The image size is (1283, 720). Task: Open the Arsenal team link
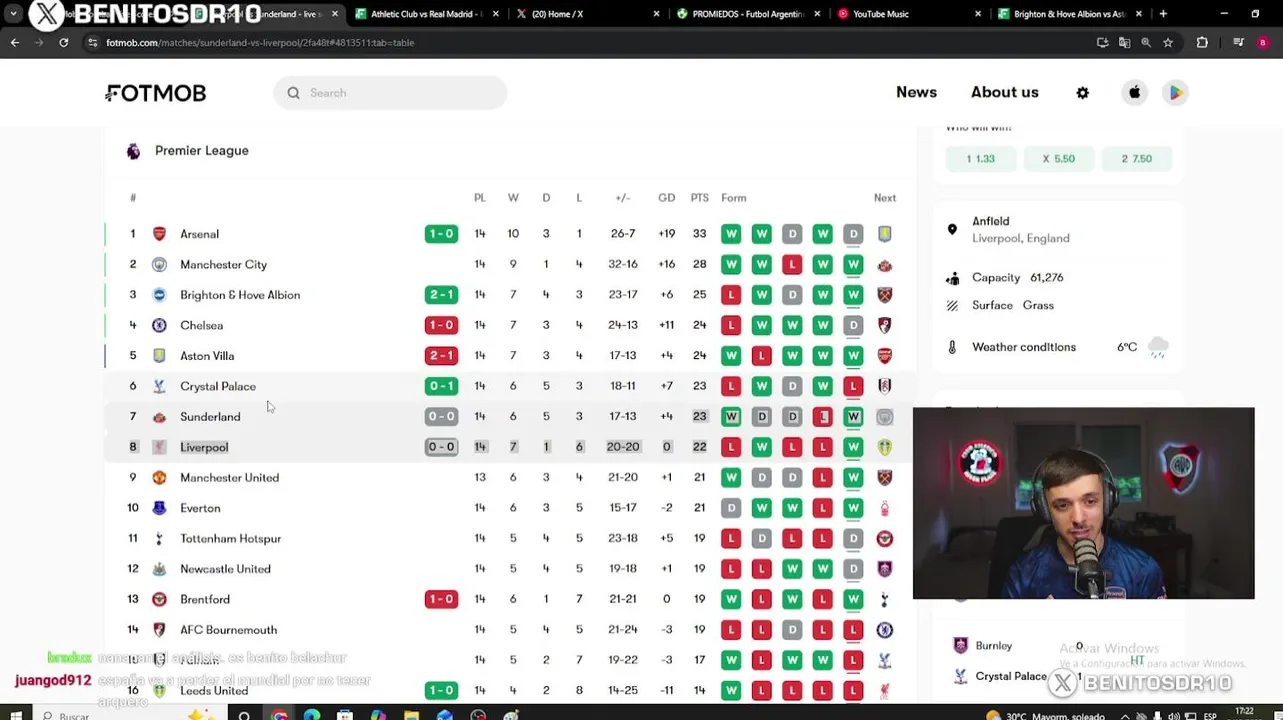pyautogui.click(x=199, y=234)
